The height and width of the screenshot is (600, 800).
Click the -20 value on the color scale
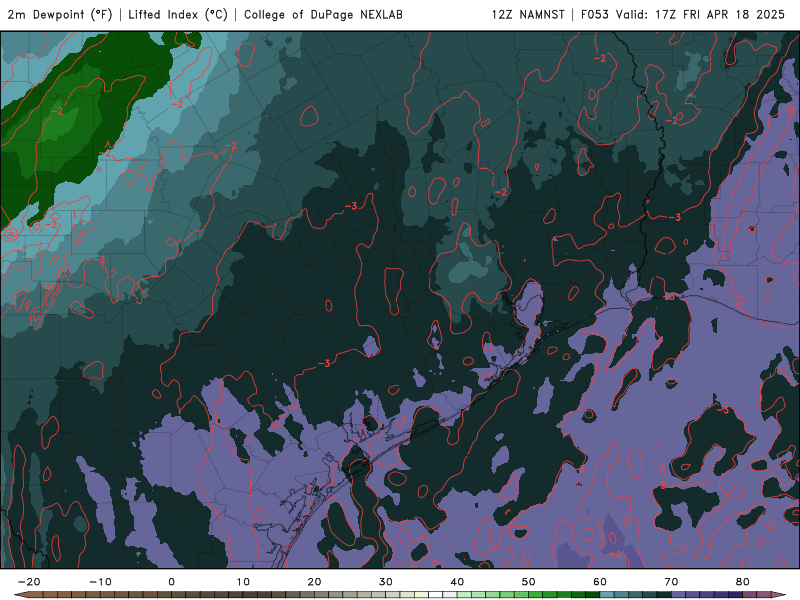point(29,582)
